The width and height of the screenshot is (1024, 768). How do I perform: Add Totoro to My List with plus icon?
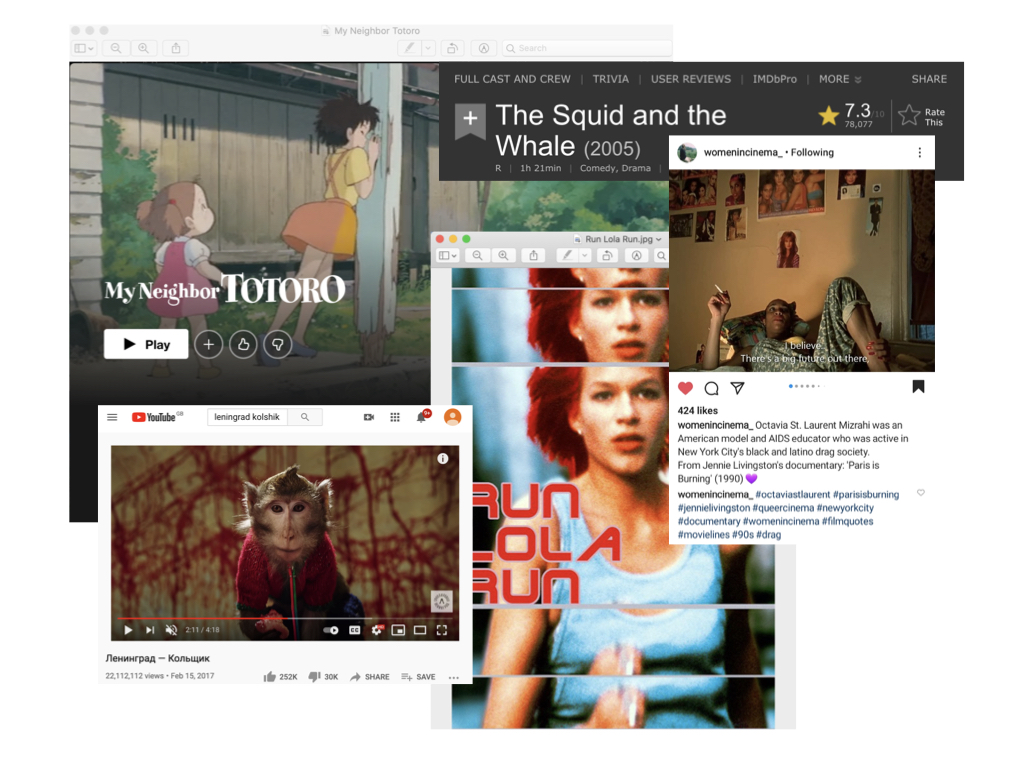208,344
